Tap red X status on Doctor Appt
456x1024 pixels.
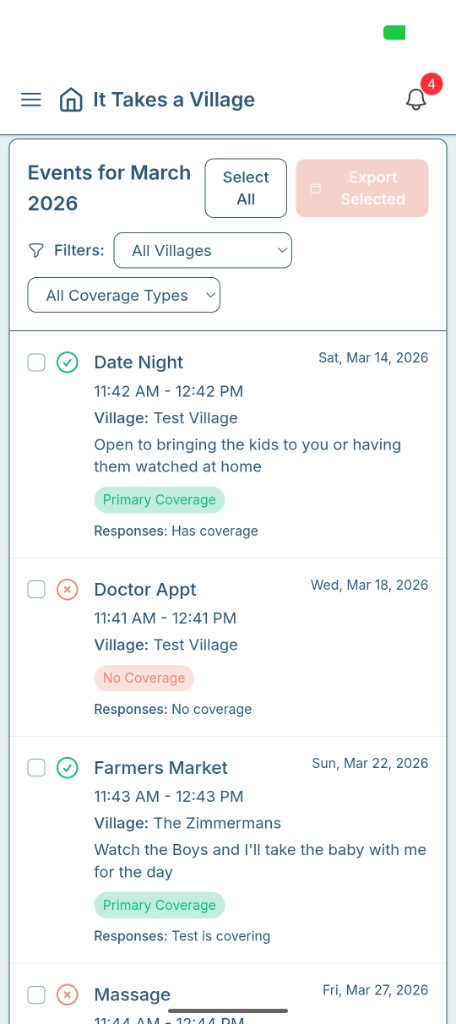pos(67,590)
